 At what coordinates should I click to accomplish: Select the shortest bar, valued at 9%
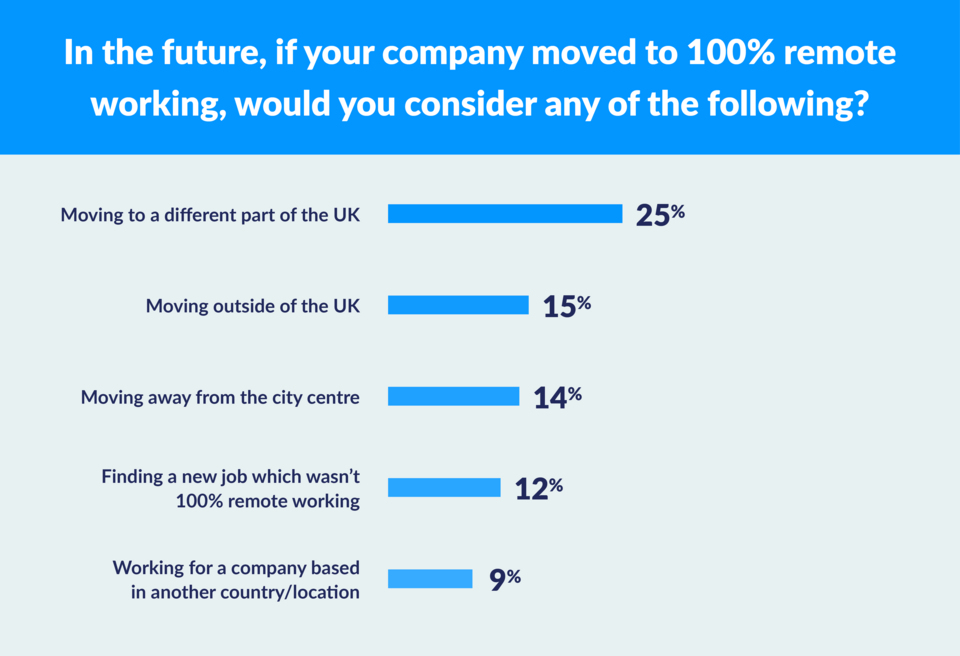point(430,579)
